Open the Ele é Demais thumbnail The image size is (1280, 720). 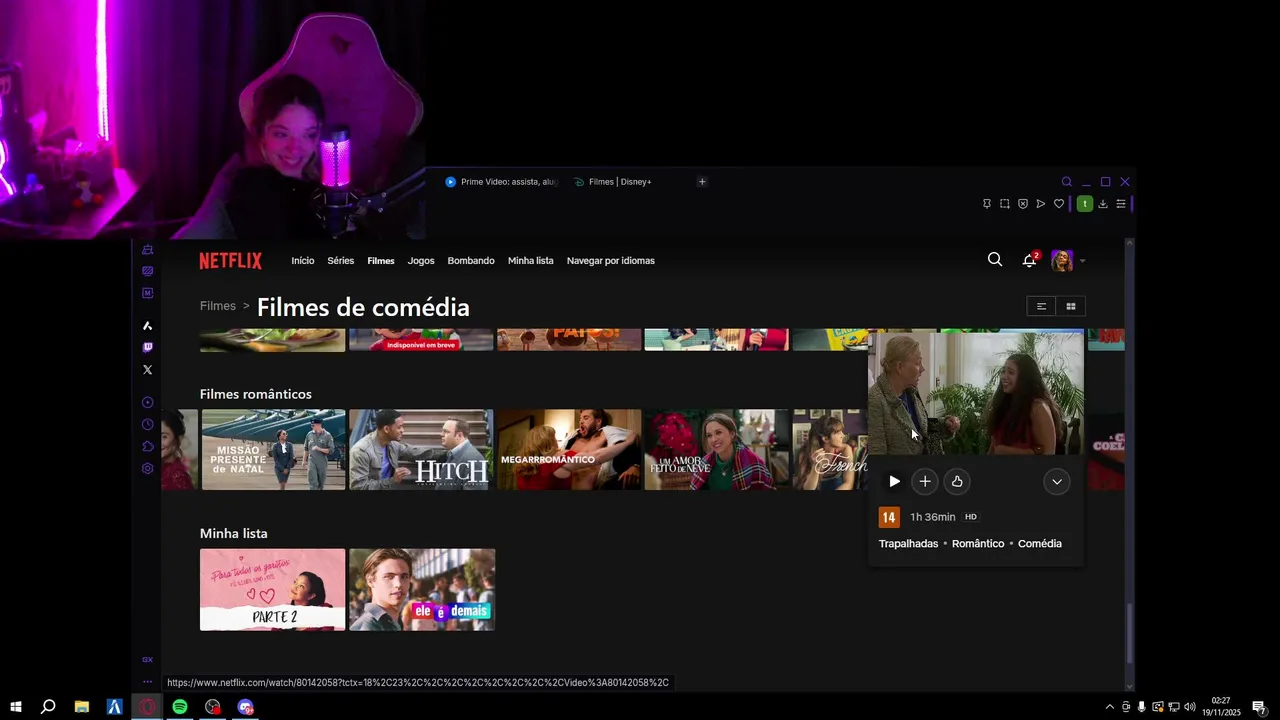pos(422,589)
